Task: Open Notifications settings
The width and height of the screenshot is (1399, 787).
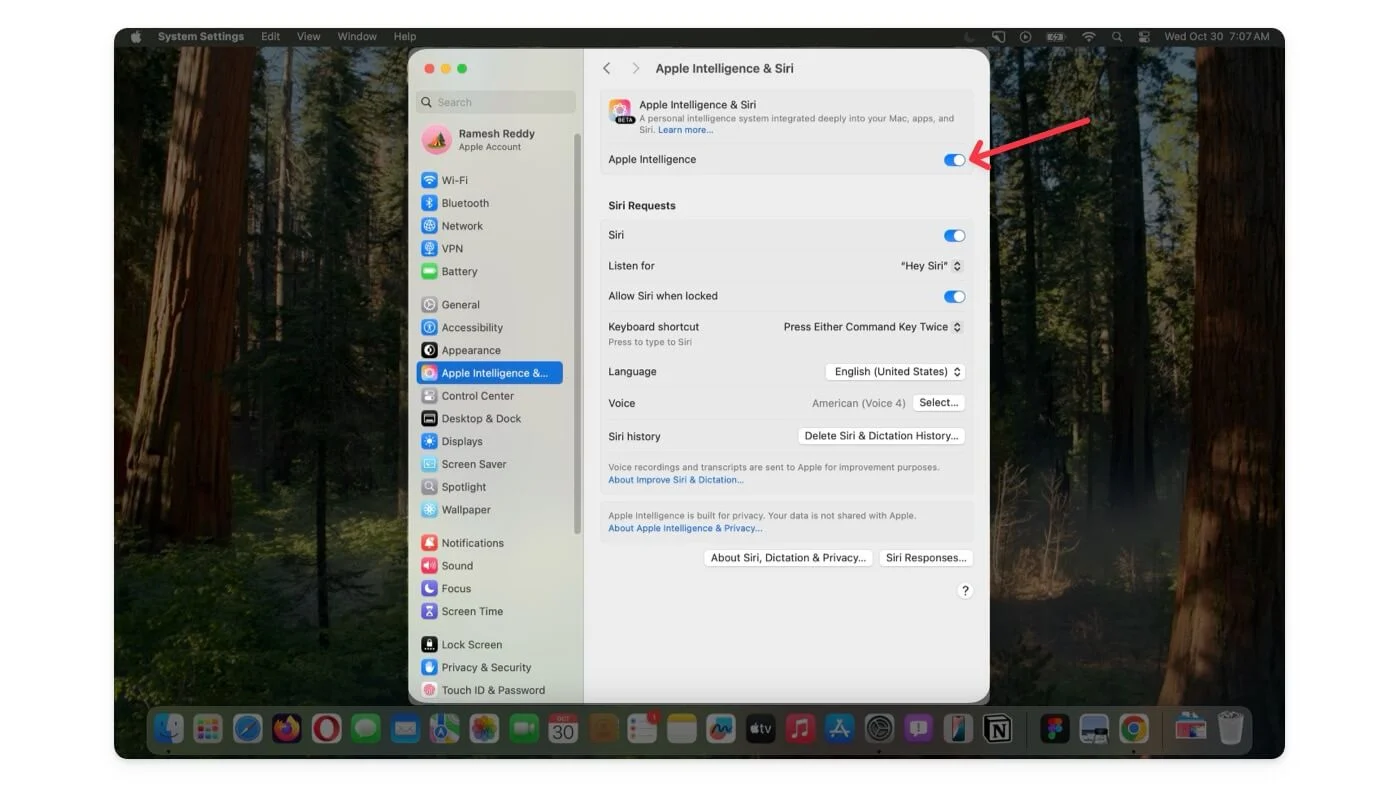Action: pyautogui.click(x=490, y=543)
